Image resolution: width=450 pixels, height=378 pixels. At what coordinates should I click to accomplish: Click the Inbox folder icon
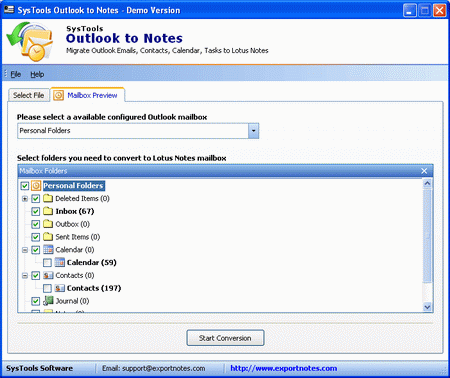point(48,211)
